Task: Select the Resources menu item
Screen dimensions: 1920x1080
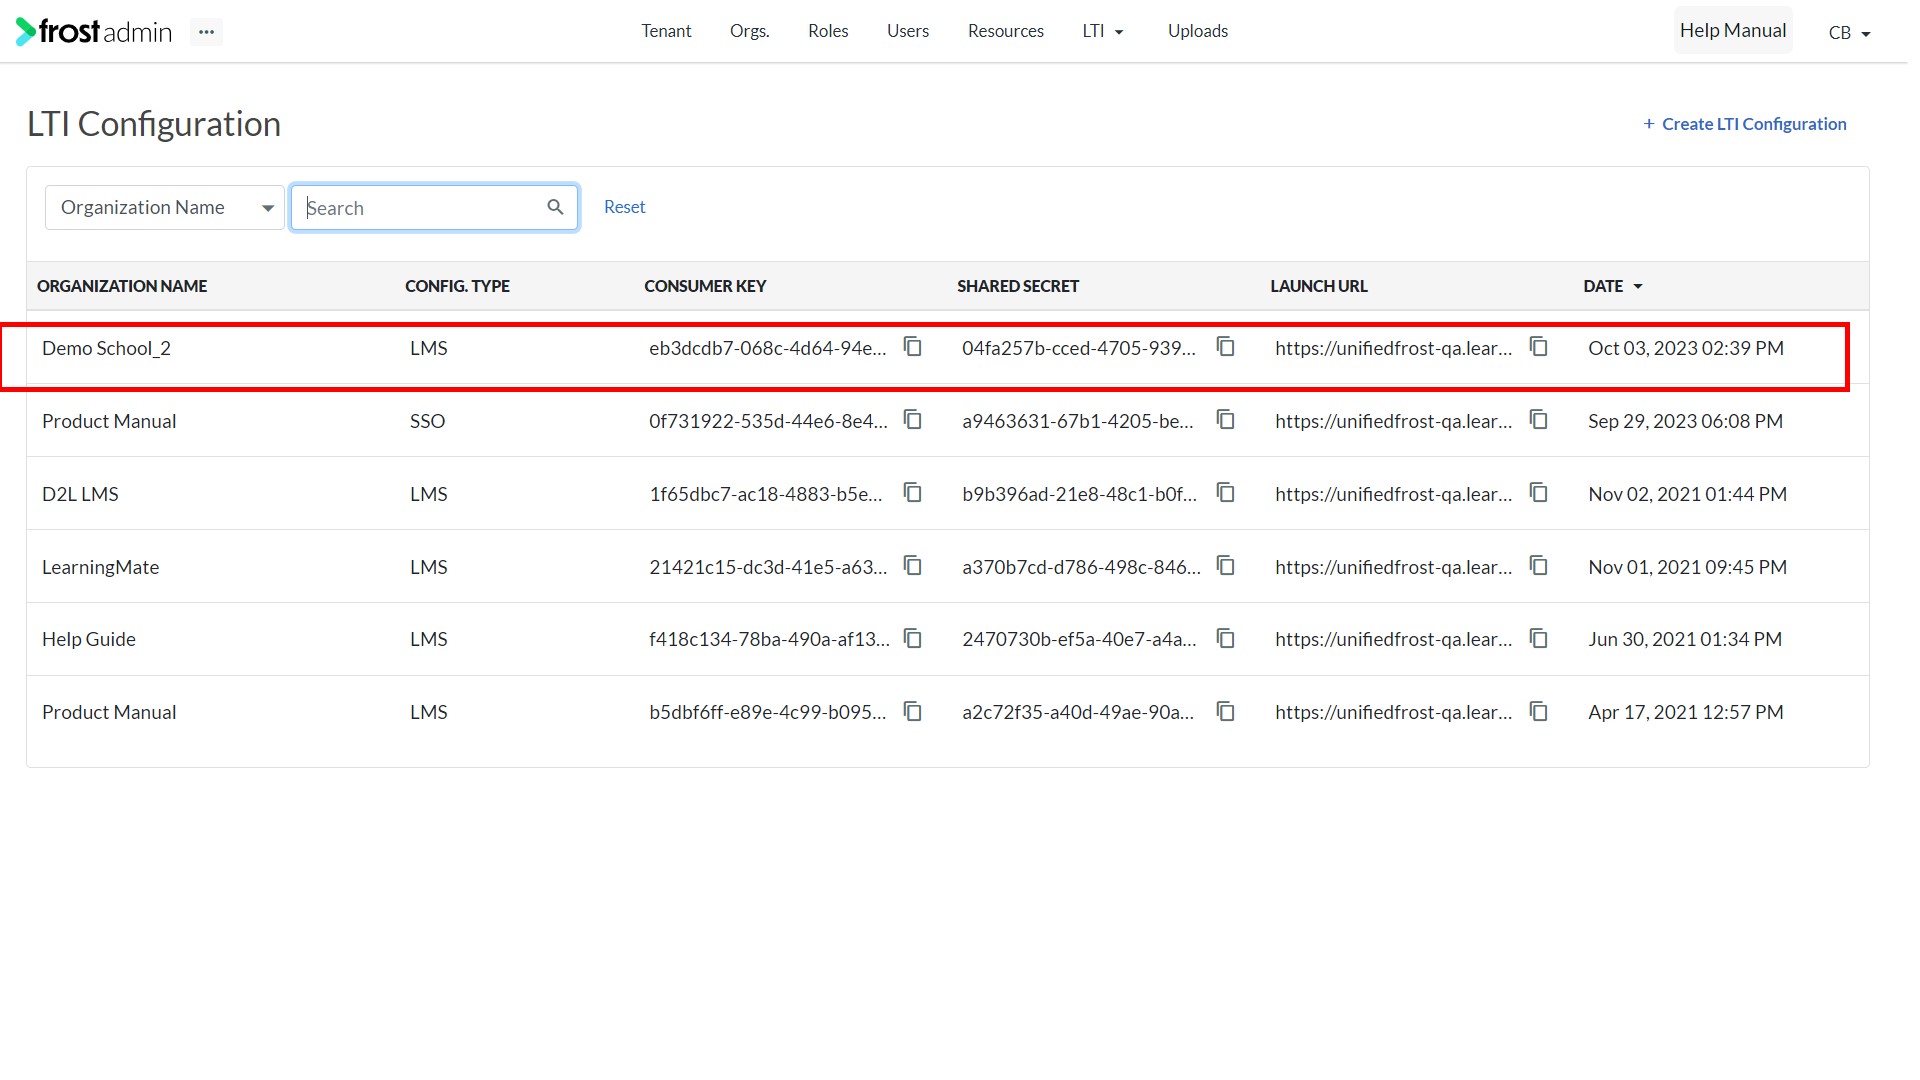Action: [x=1005, y=31]
